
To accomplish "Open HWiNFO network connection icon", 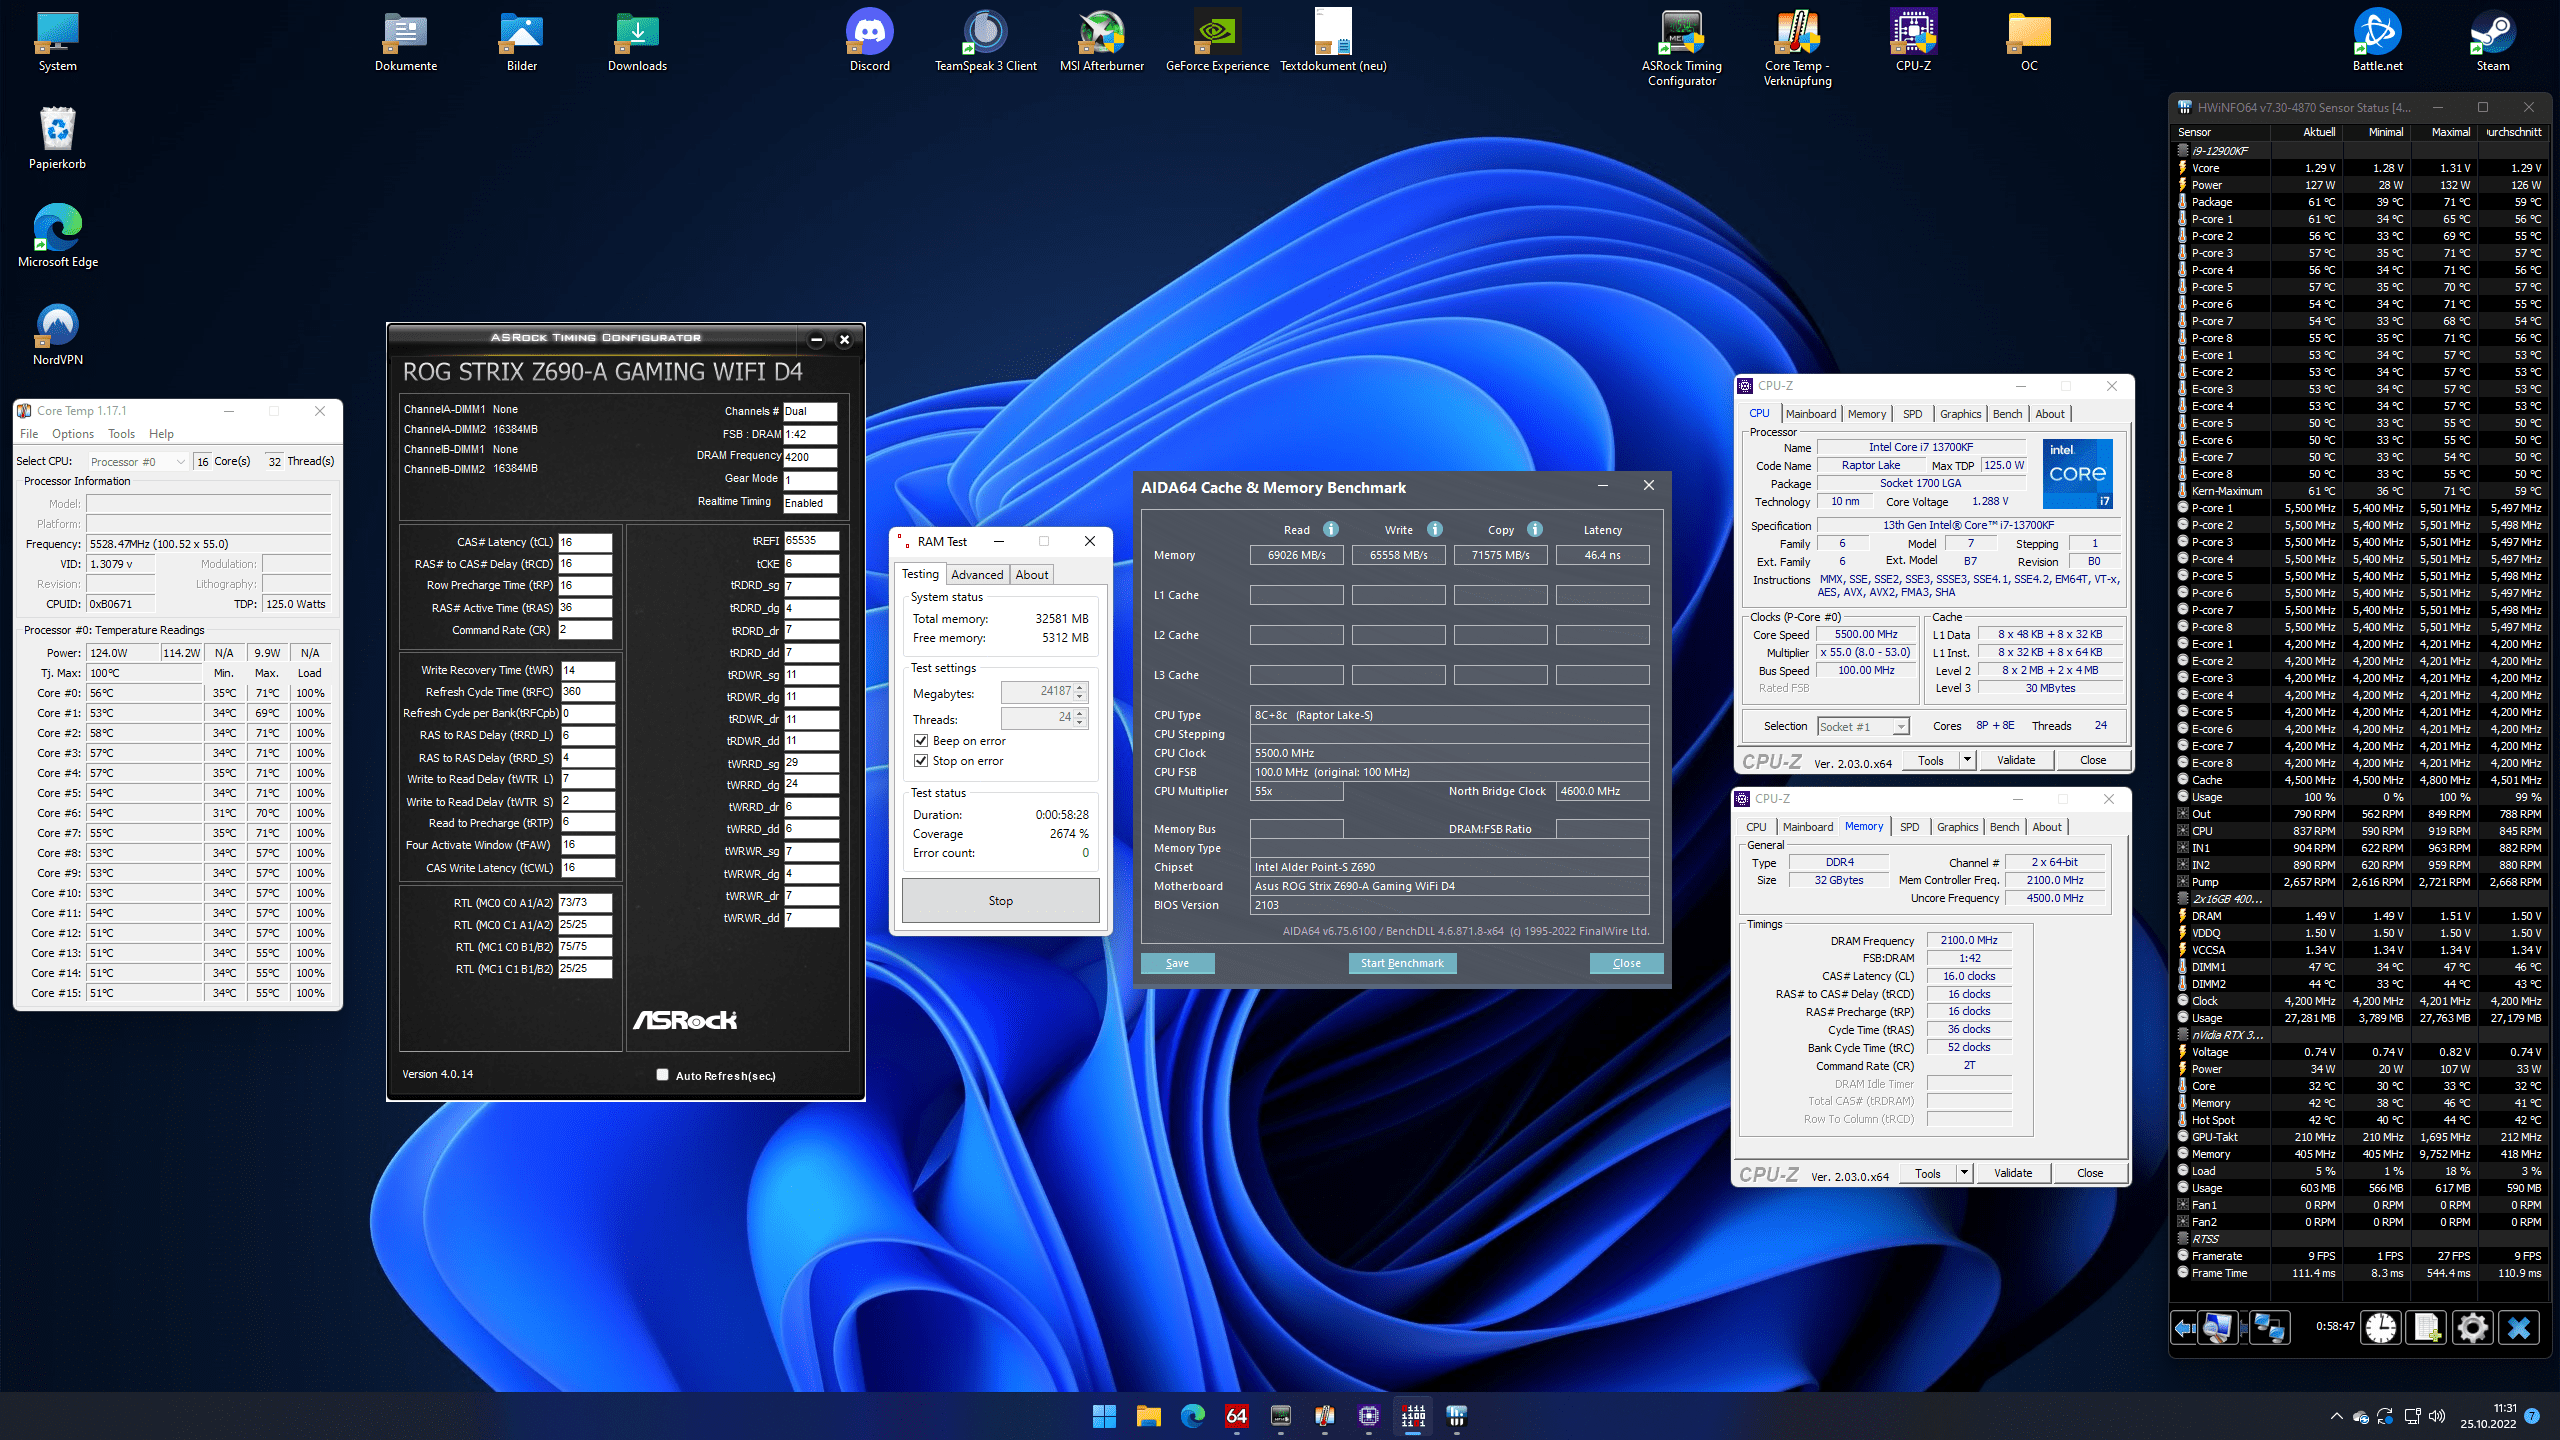I will coord(2268,1328).
